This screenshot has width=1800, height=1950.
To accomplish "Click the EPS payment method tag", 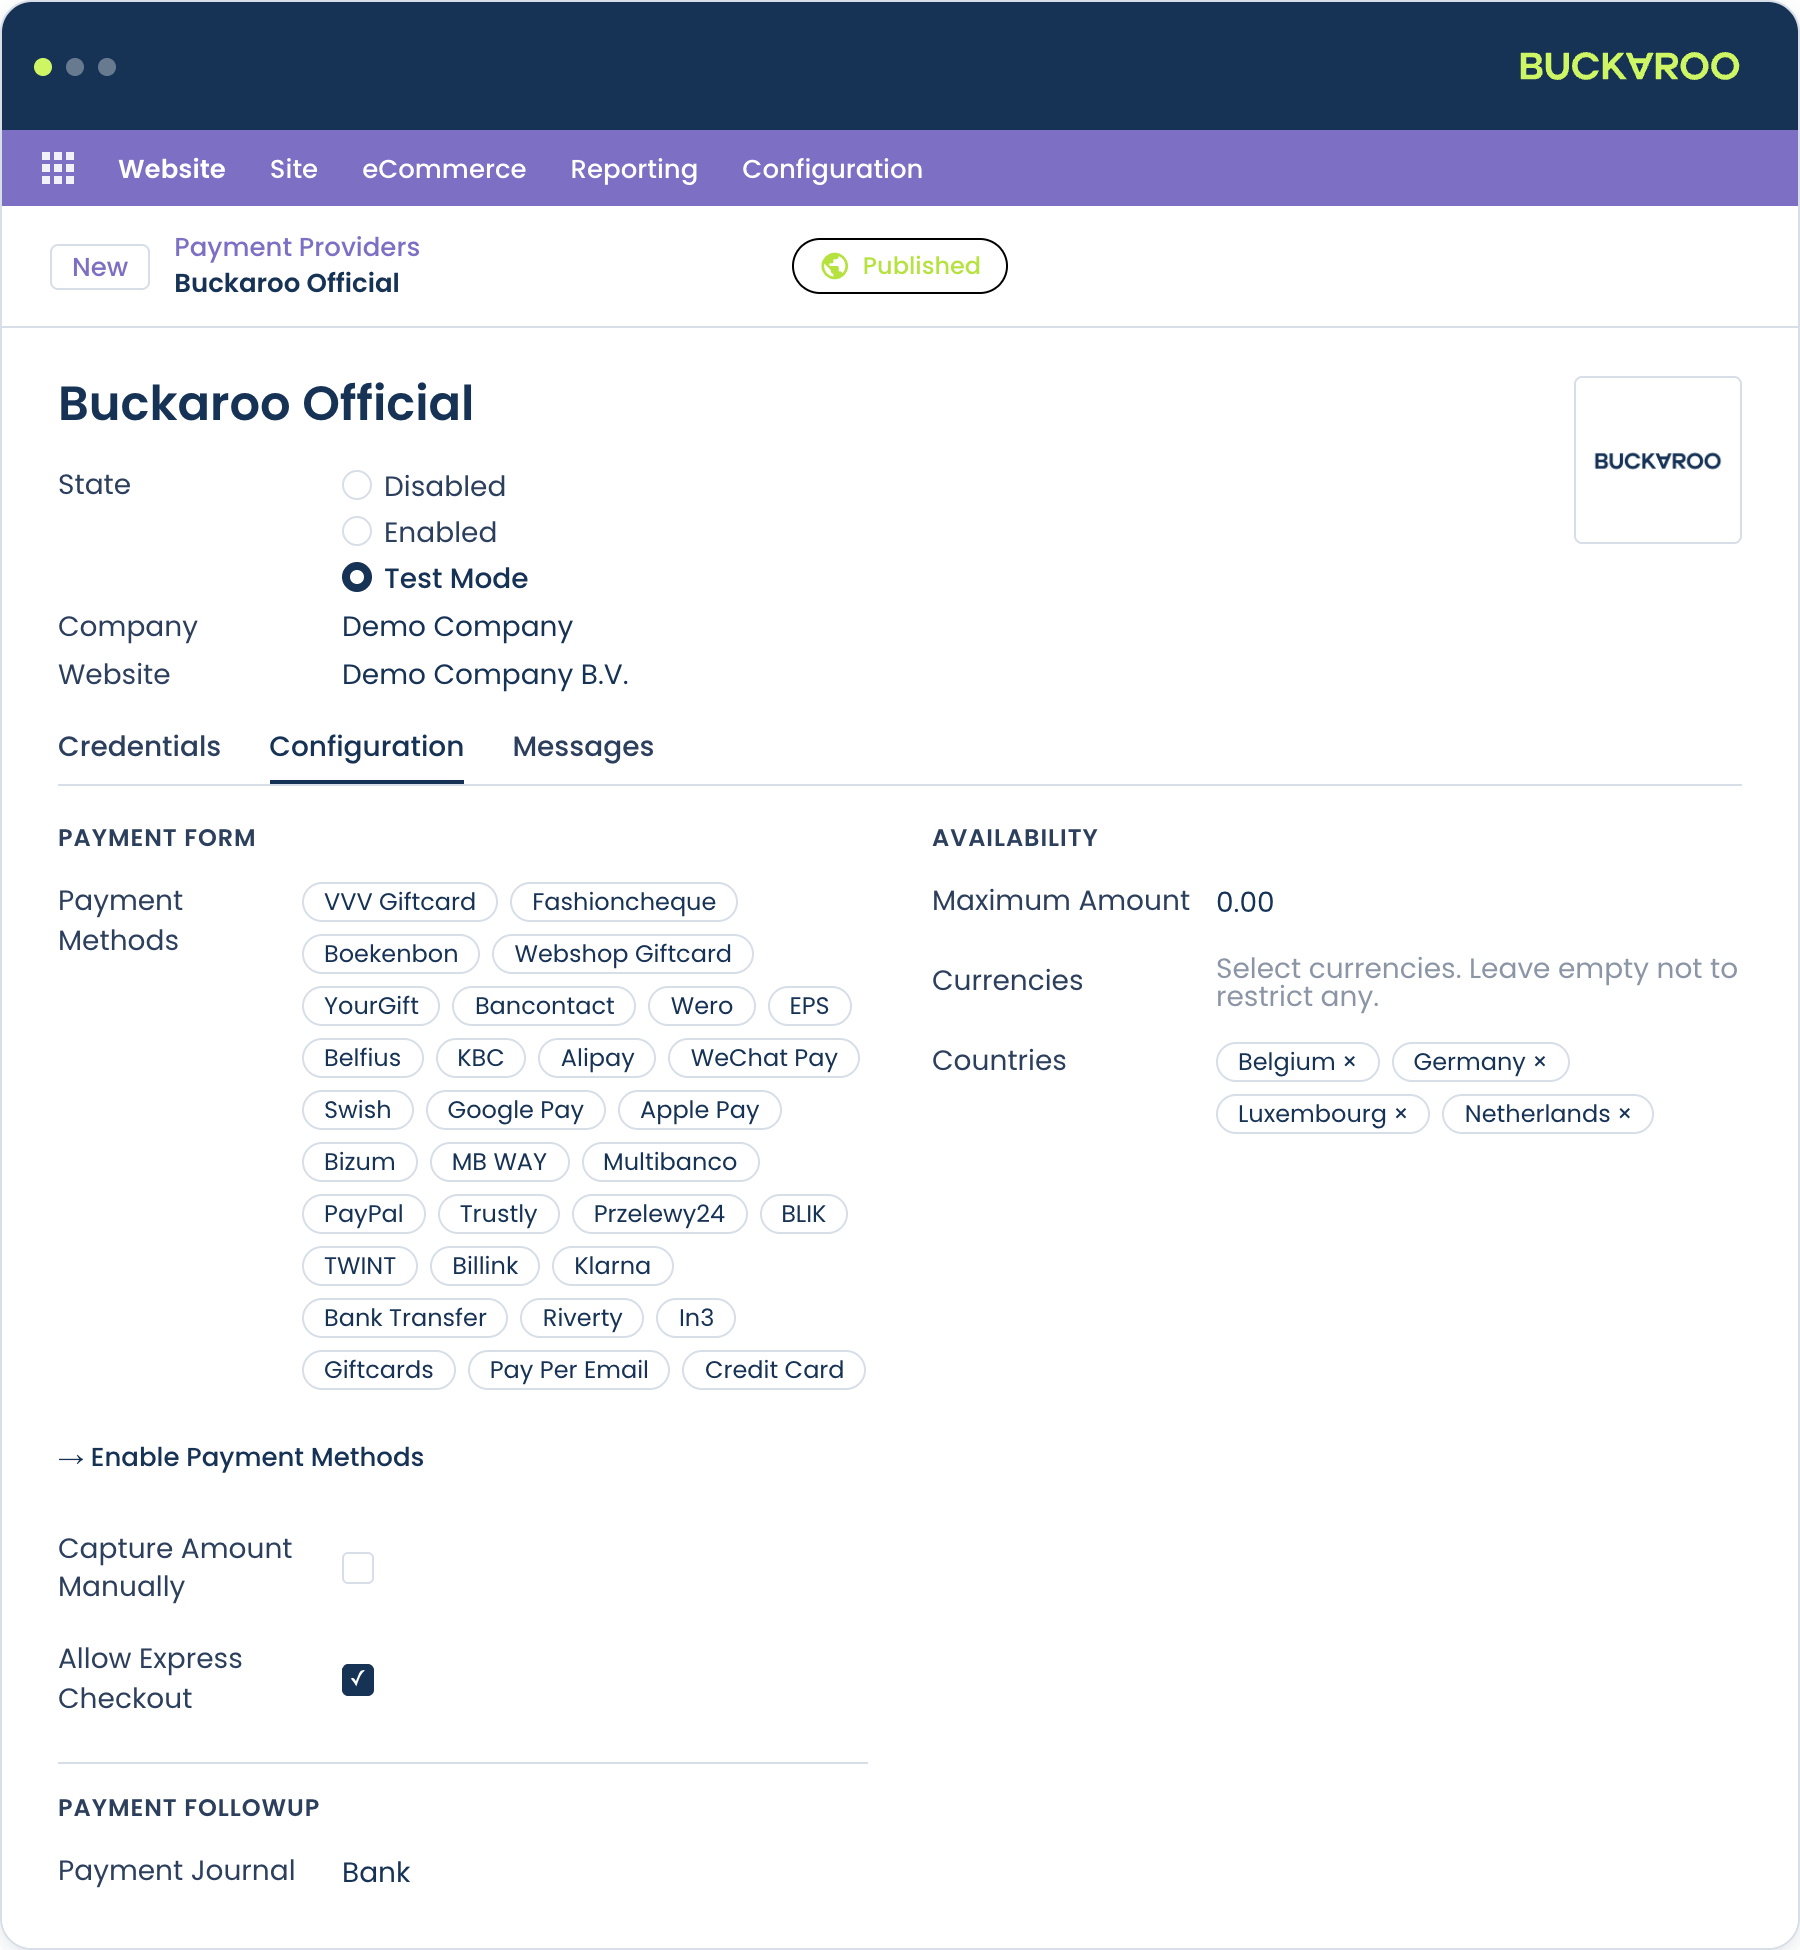I will 810,1006.
